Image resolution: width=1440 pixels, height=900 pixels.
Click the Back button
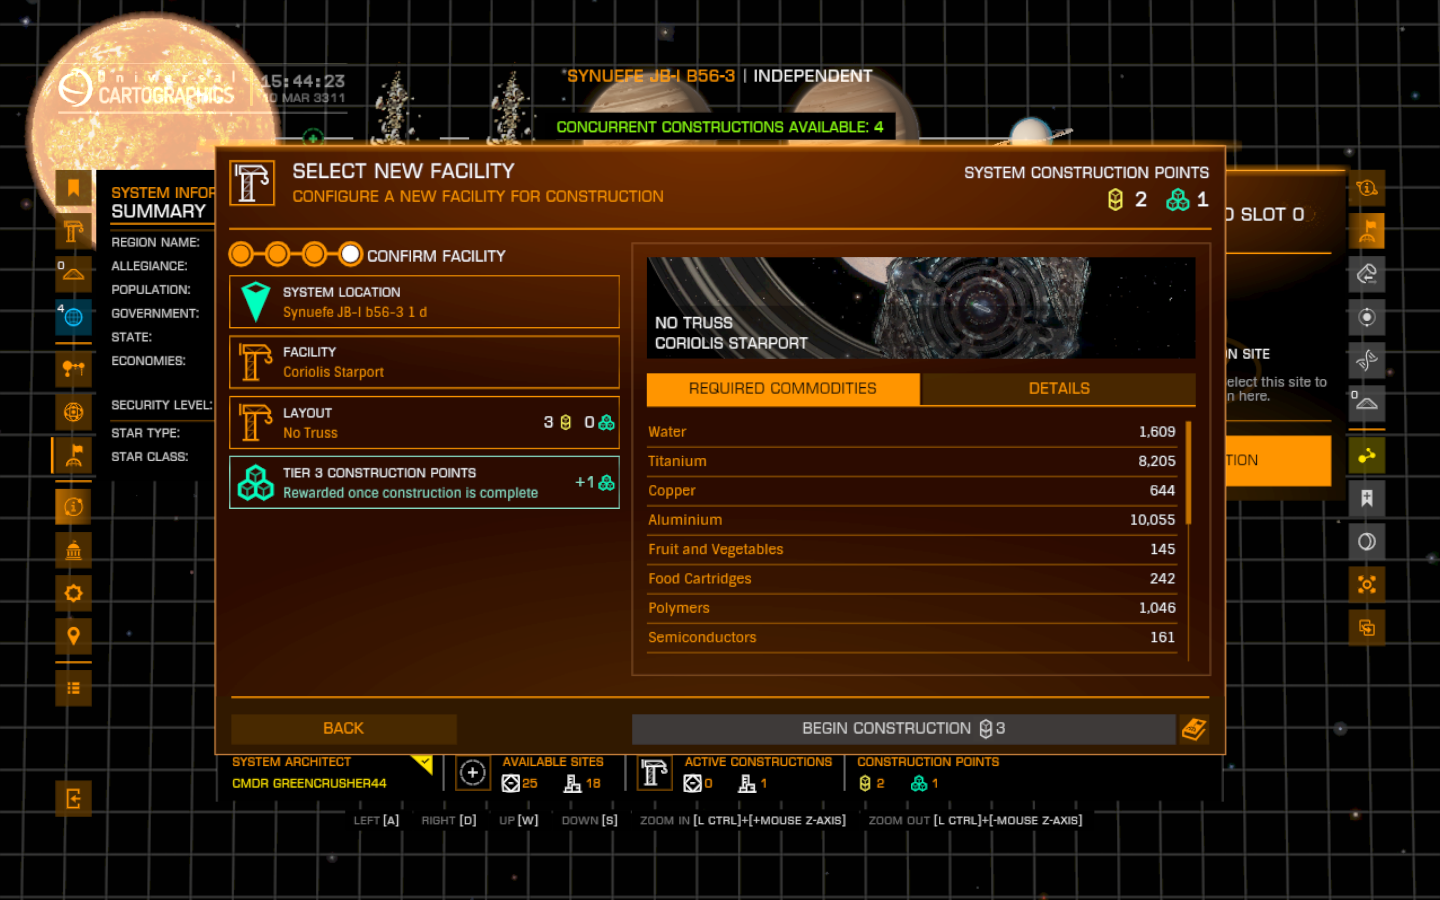tap(343, 729)
